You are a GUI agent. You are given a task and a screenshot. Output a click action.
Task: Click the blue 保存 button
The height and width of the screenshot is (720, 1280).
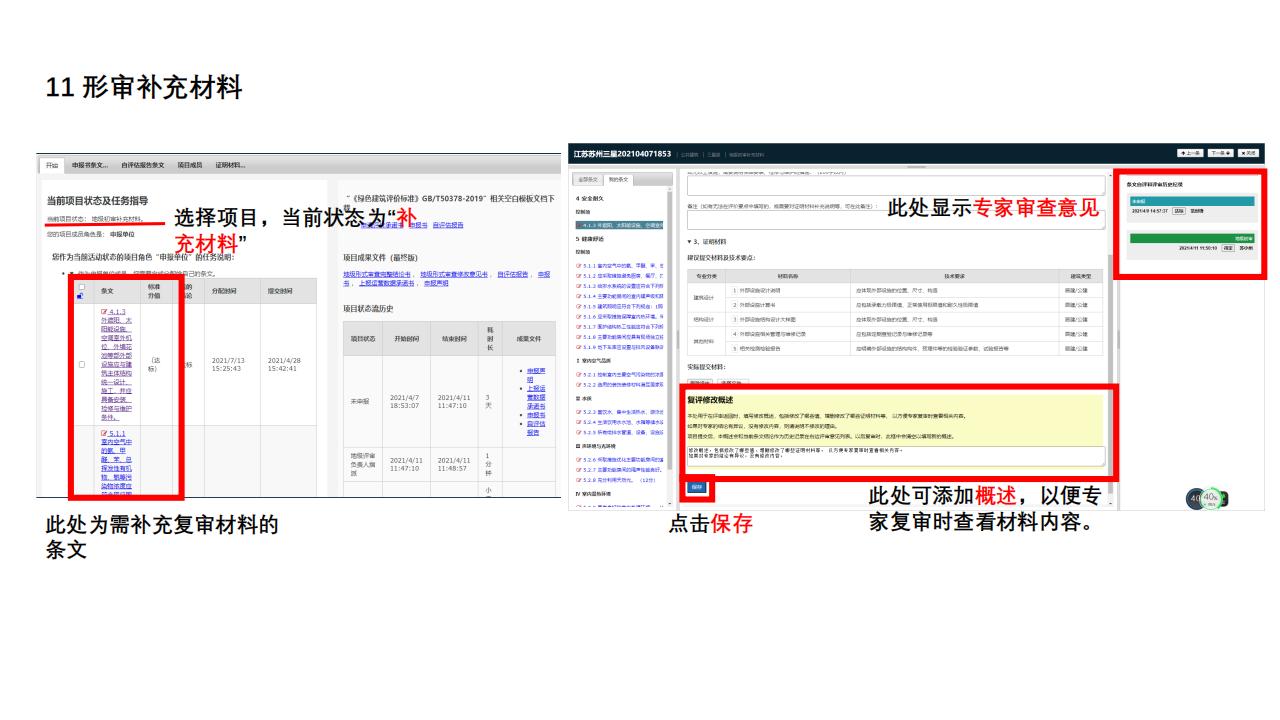(x=697, y=487)
